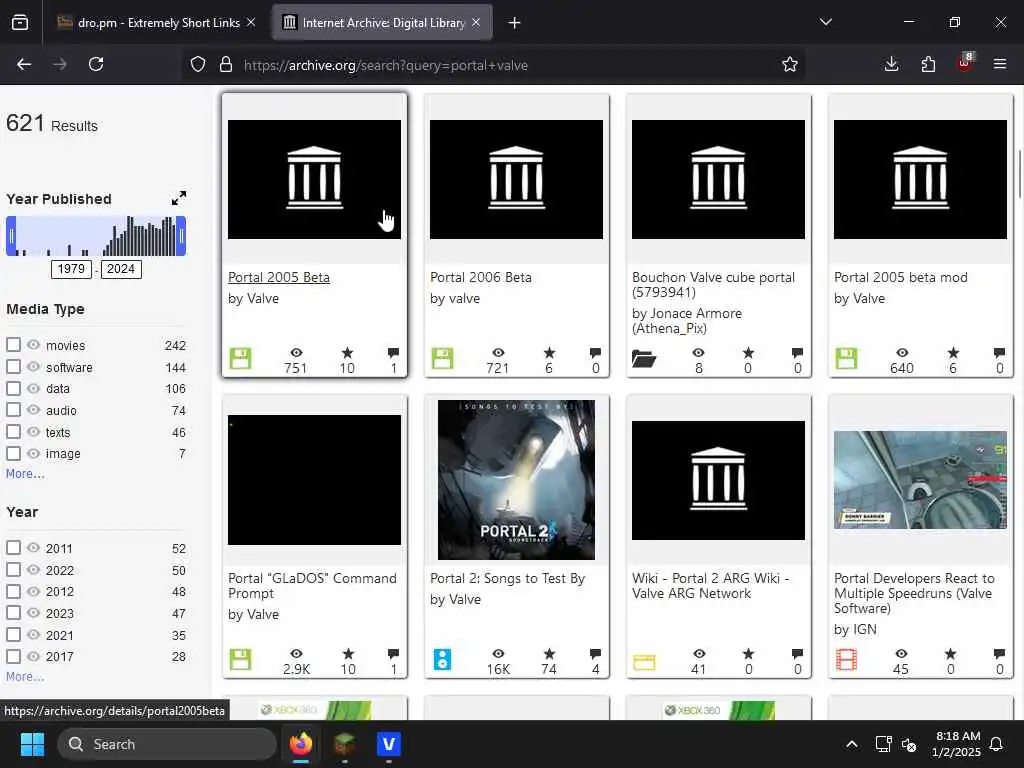Image resolution: width=1024 pixels, height=768 pixels.
Task: Switch to the dro.pm Extremely Short Links tab
Action: tap(159, 23)
